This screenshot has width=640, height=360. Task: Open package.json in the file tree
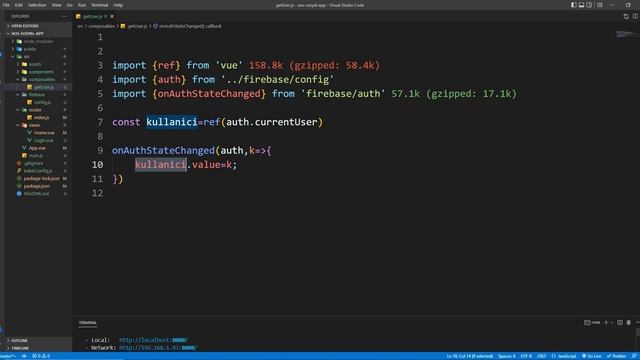coord(37,186)
